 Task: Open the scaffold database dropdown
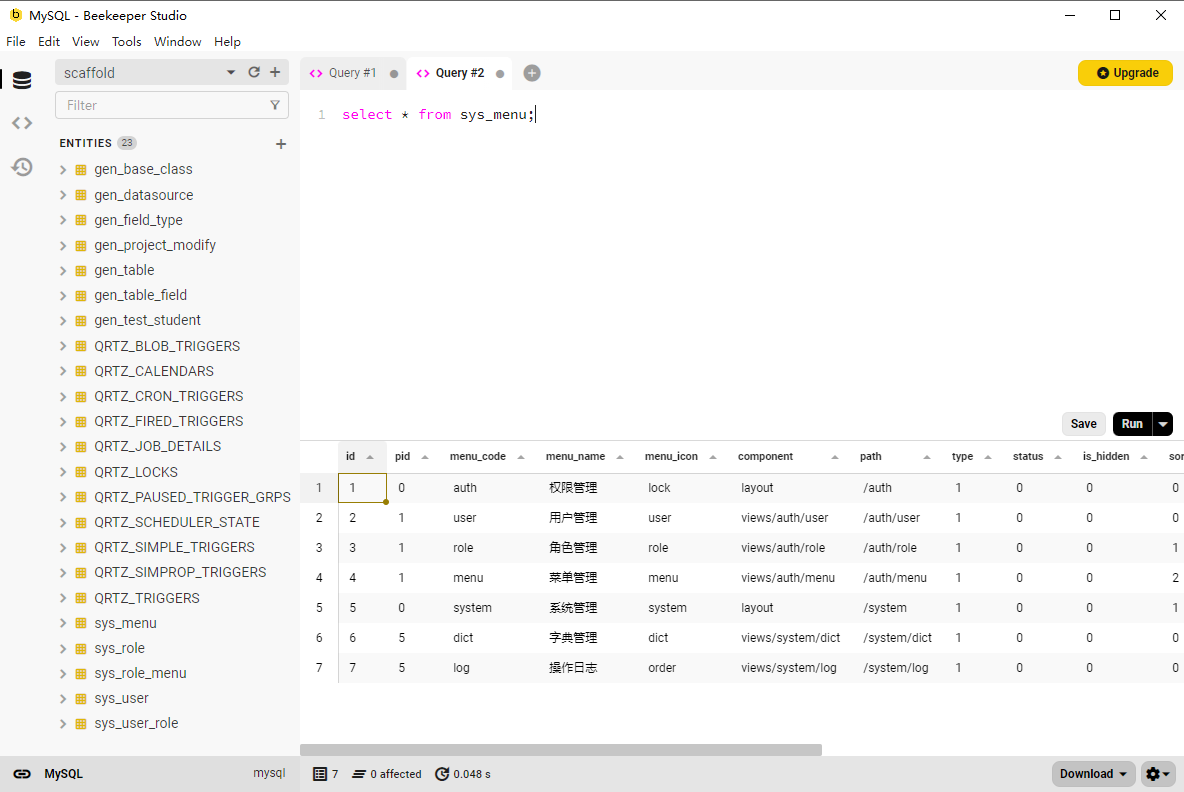click(231, 72)
